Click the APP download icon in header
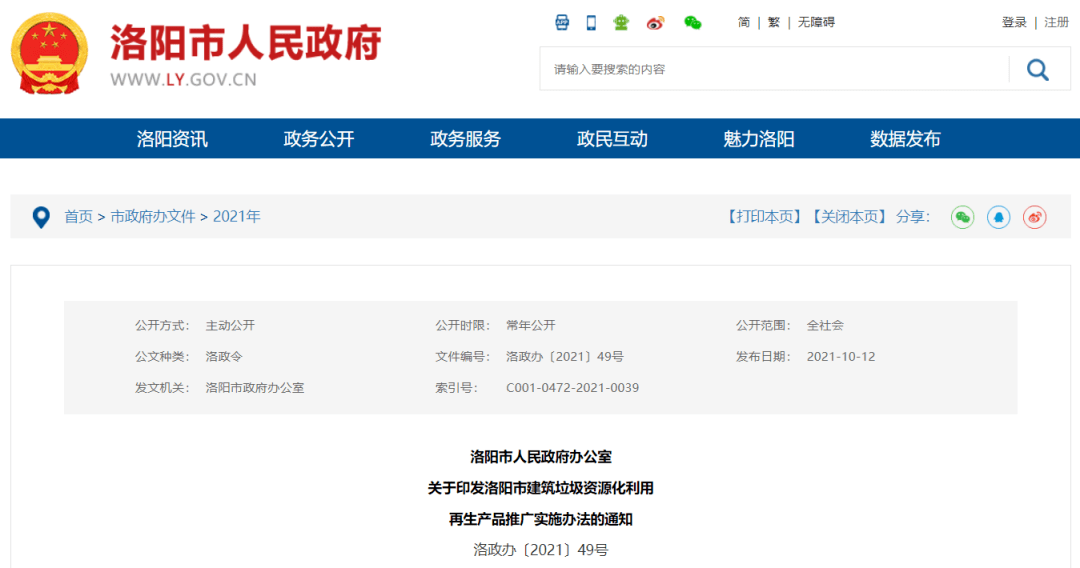 [563, 22]
